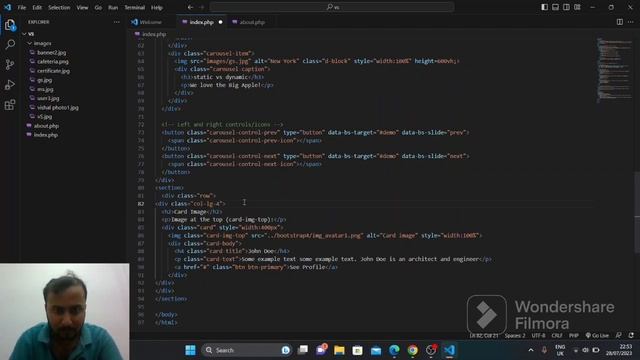
Task: Toggle the bottom panel layout icon
Action: [556, 7]
